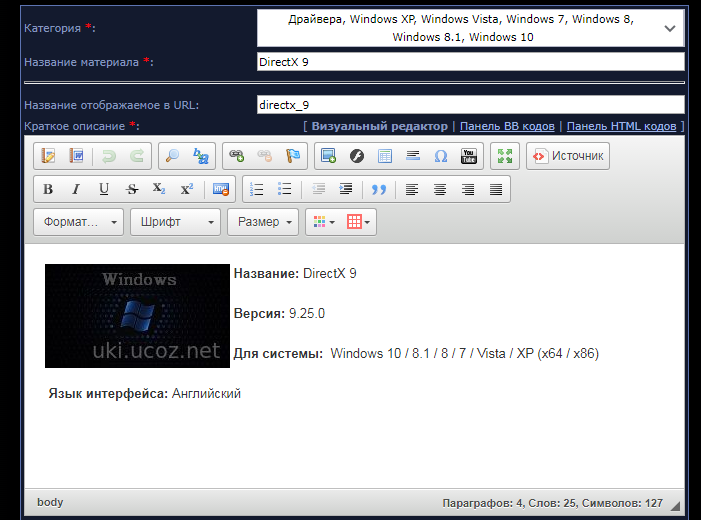Toggle underline formatting
This screenshot has height=520, width=701.
(104, 189)
